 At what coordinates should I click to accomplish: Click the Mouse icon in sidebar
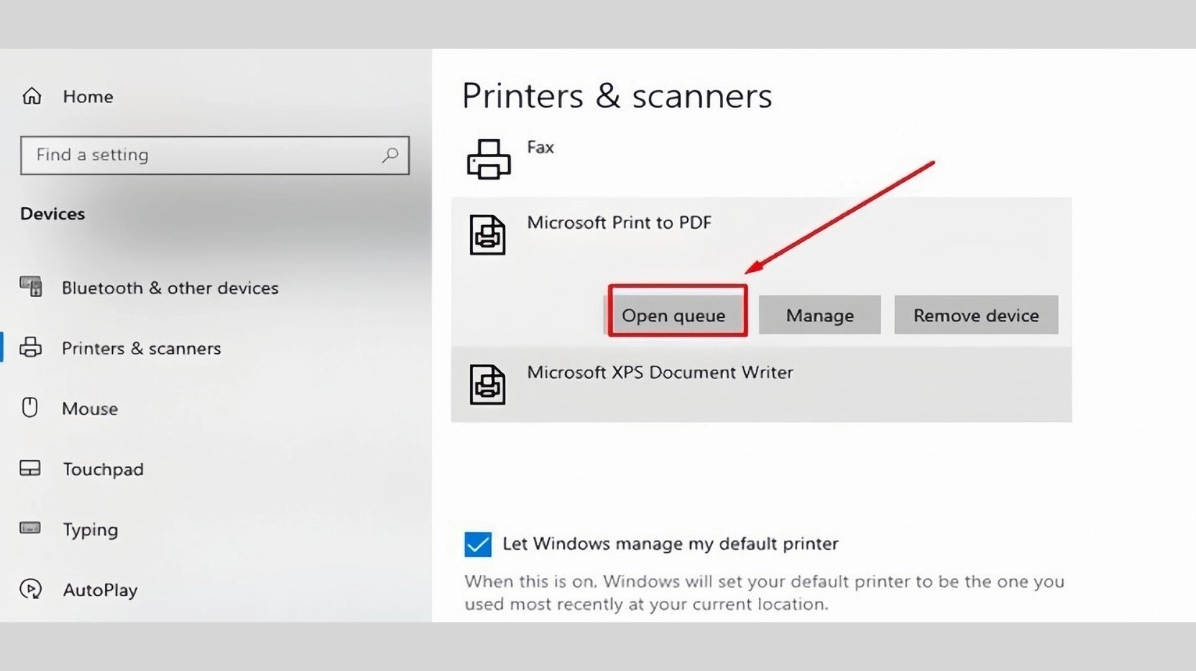click(x=30, y=407)
